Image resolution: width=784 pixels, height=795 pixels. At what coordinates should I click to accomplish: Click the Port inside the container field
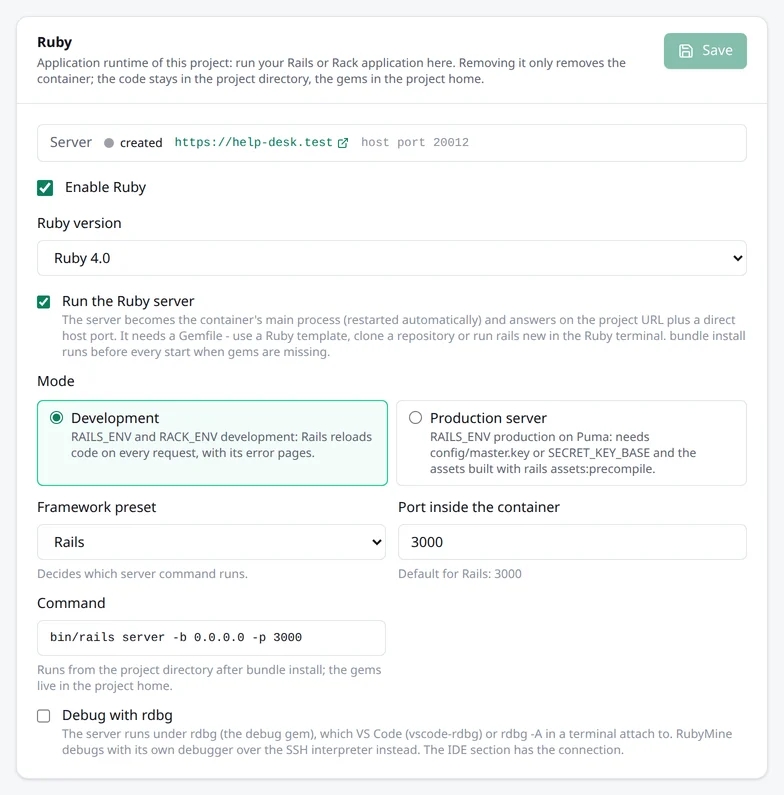[572, 542]
